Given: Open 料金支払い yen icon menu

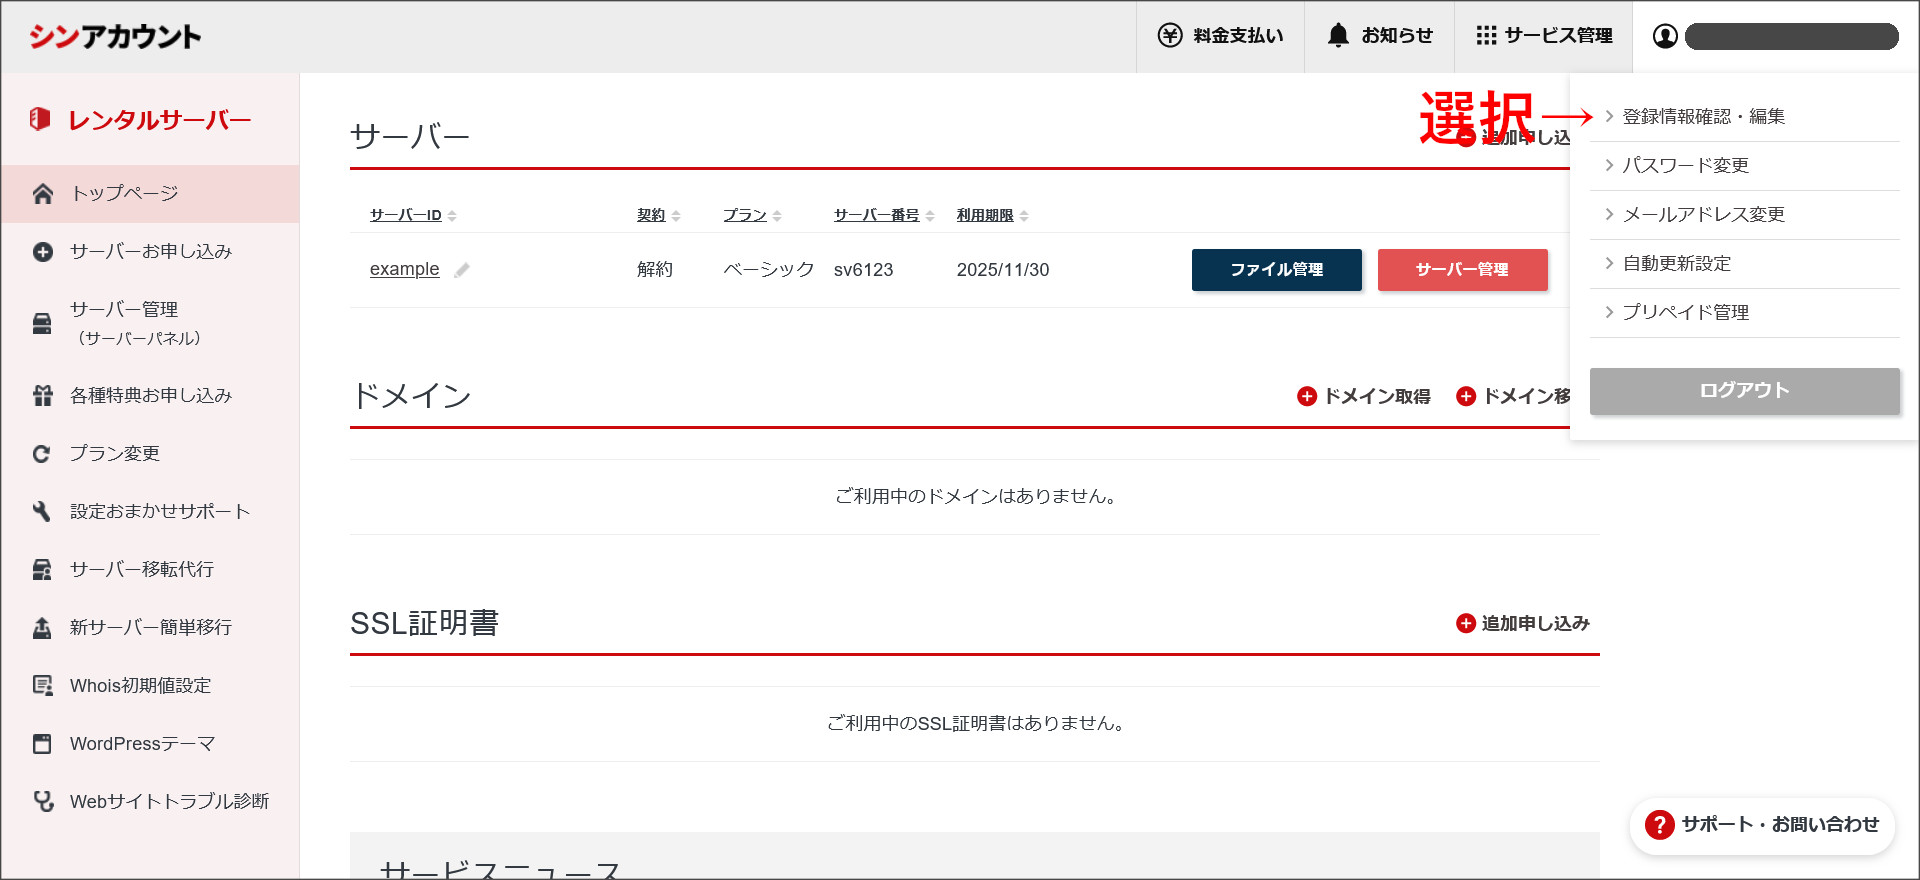Looking at the screenshot, I should point(1220,36).
